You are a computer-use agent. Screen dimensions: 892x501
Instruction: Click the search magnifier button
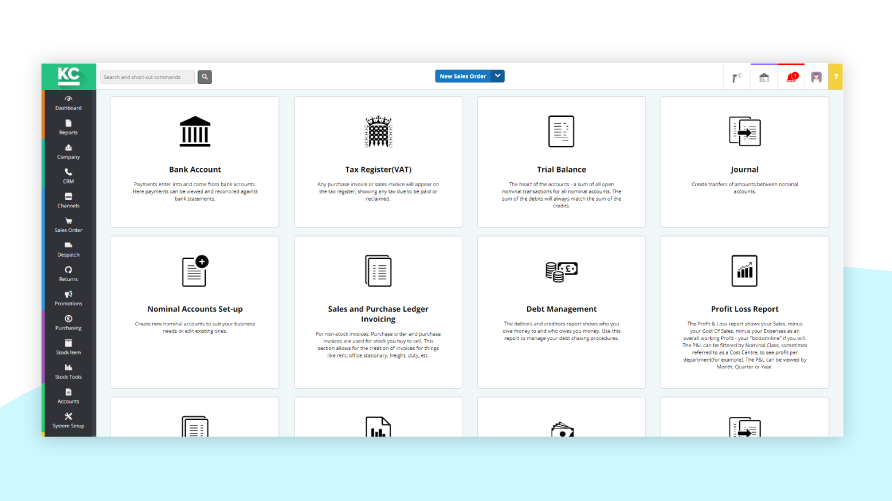coord(205,77)
